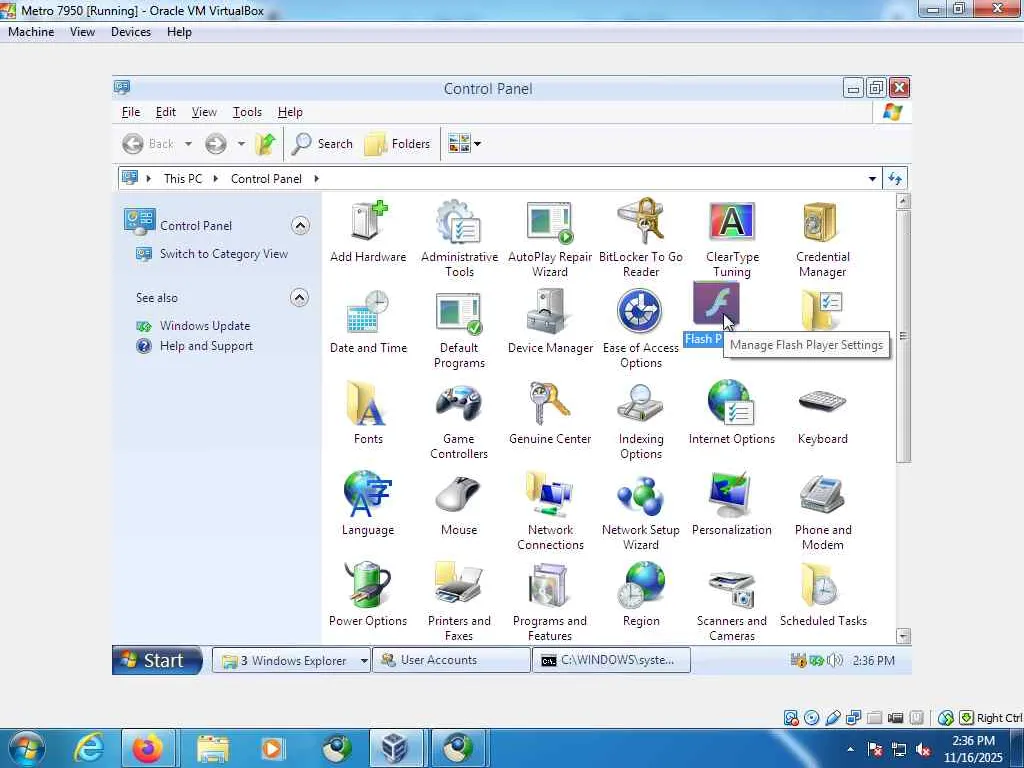Open the File menu in Control Panel
This screenshot has height=768, width=1024.
pyautogui.click(x=131, y=112)
